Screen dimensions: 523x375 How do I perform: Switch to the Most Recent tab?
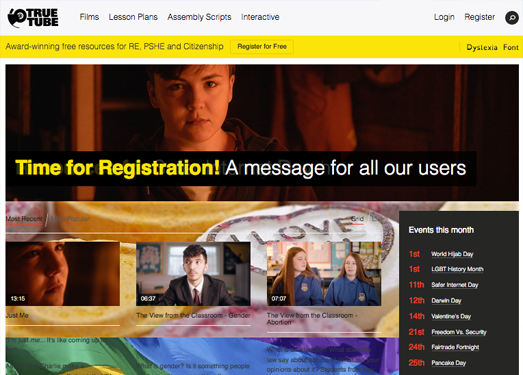point(24,219)
